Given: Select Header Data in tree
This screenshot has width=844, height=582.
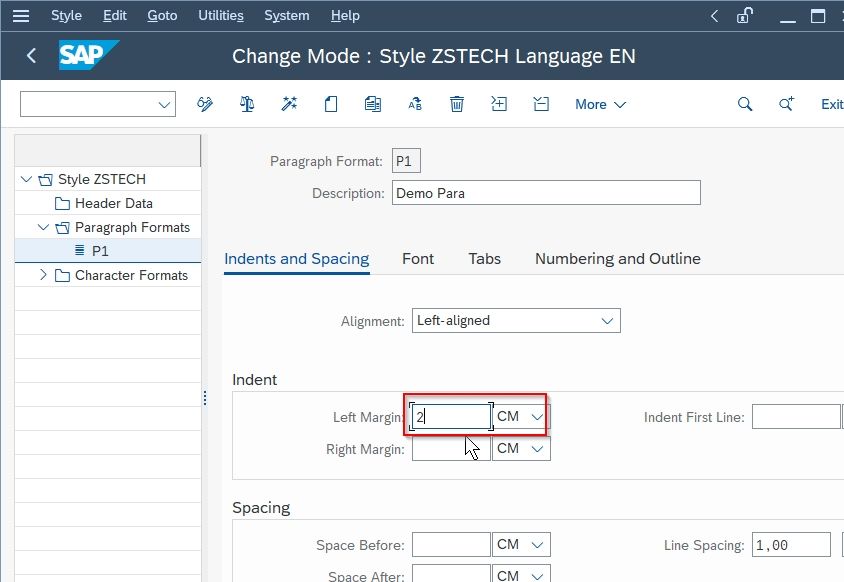Looking at the screenshot, I should (x=114, y=204).
